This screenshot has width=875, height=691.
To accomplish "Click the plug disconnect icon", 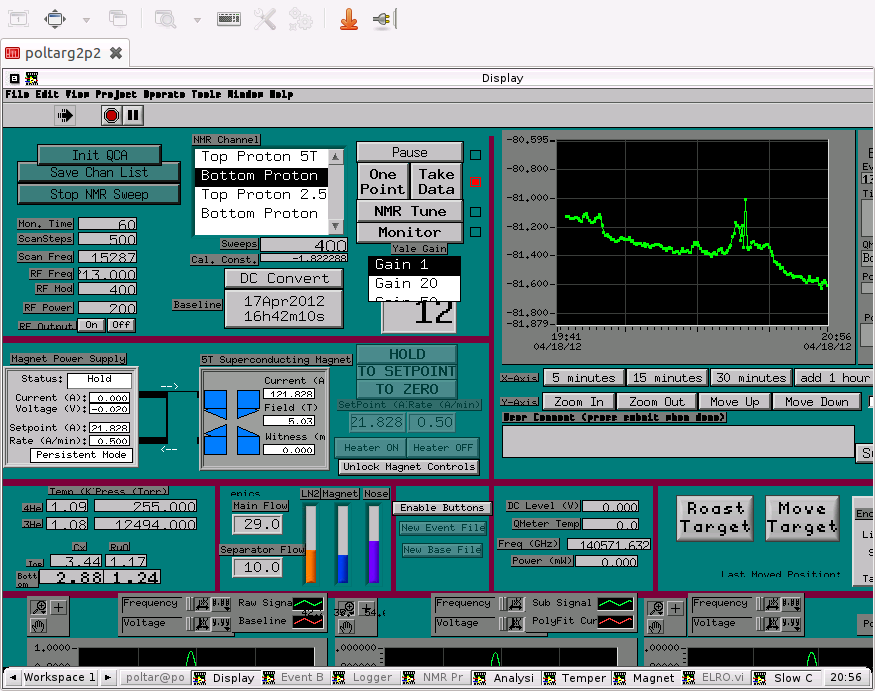I will [x=384, y=19].
